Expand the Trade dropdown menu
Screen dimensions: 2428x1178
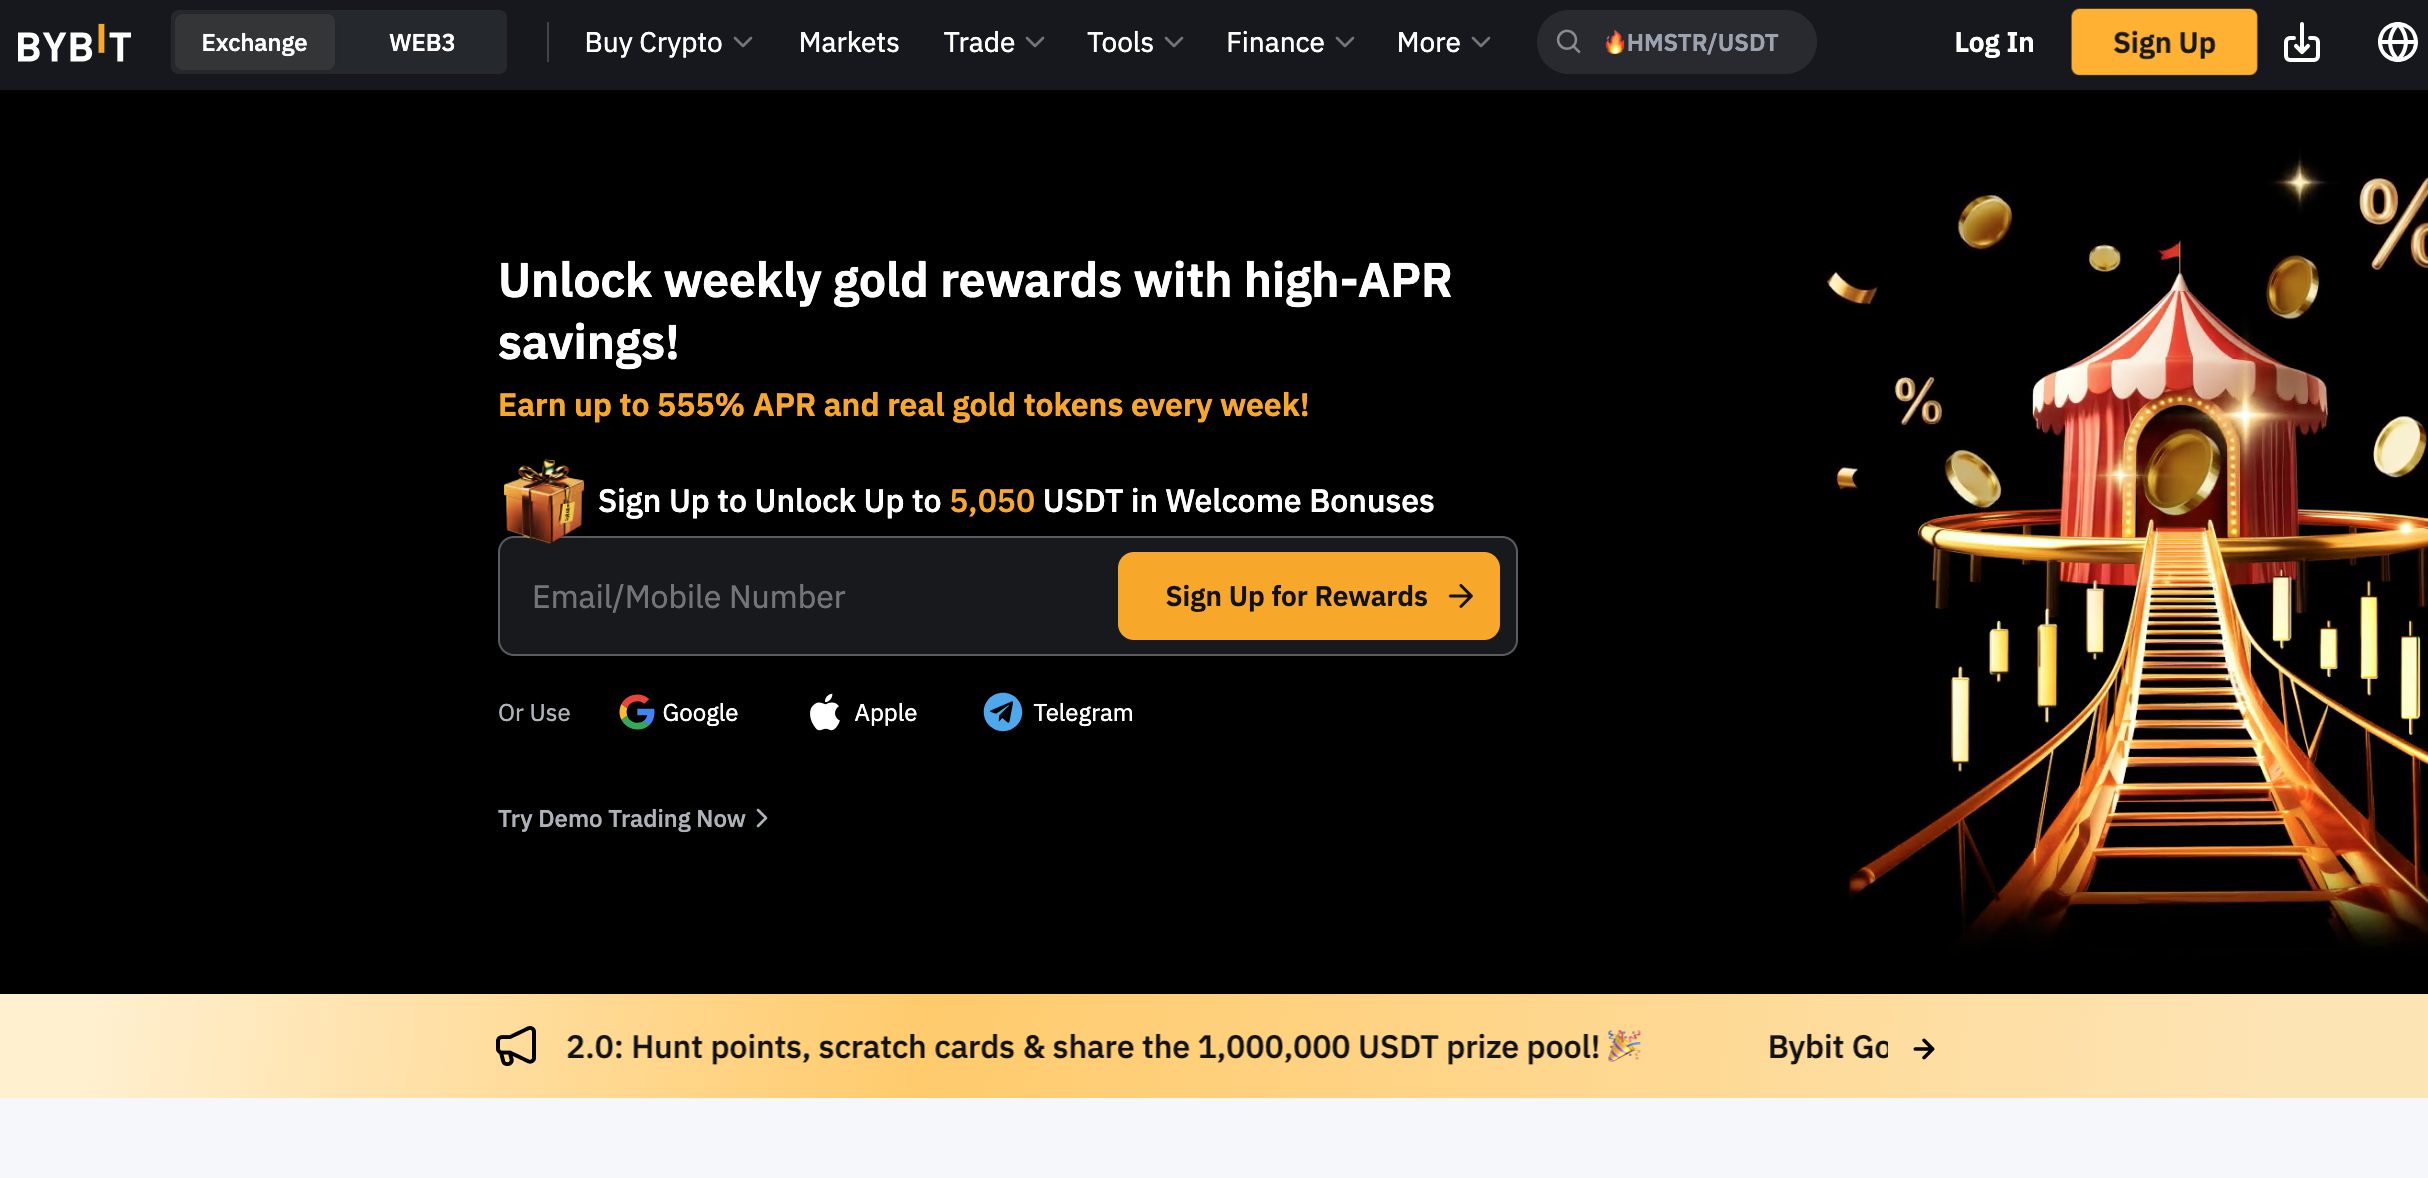[993, 42]
